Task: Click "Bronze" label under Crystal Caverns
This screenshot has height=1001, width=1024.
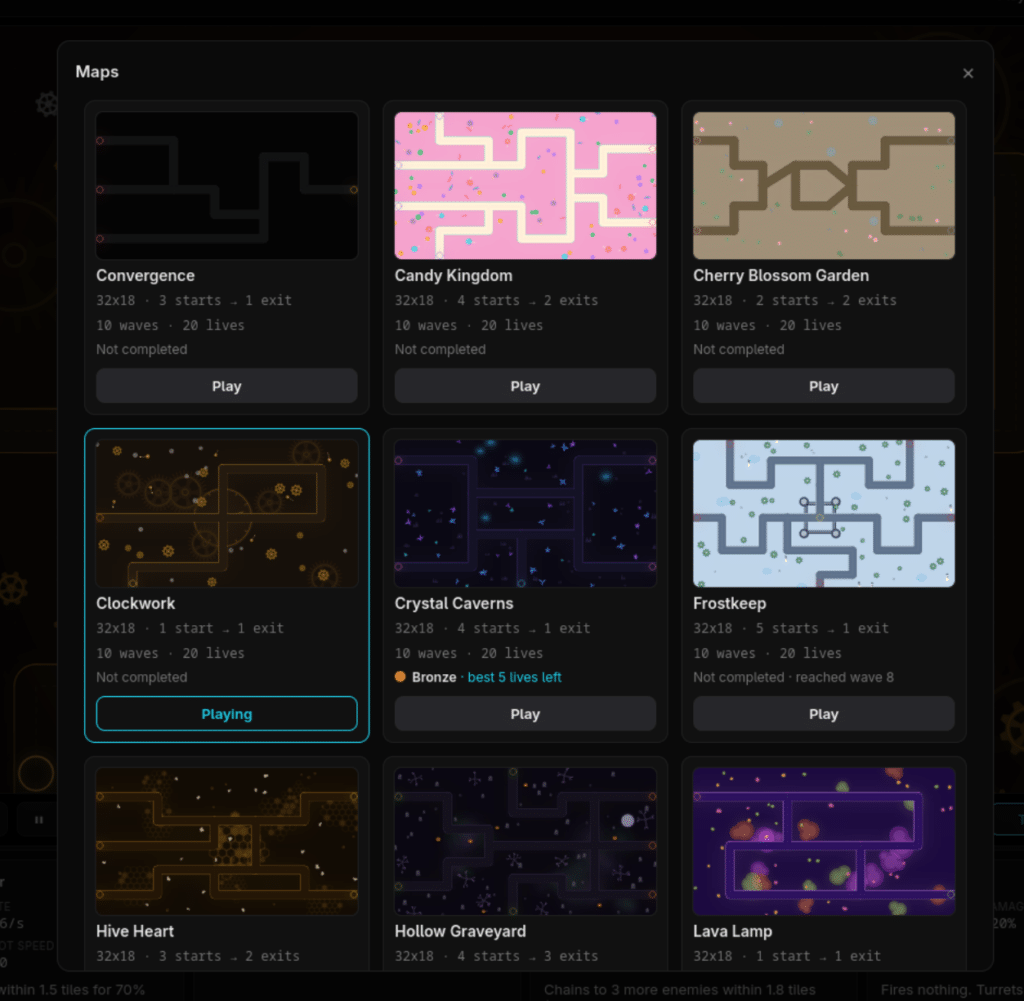Action: coord(434,677)
